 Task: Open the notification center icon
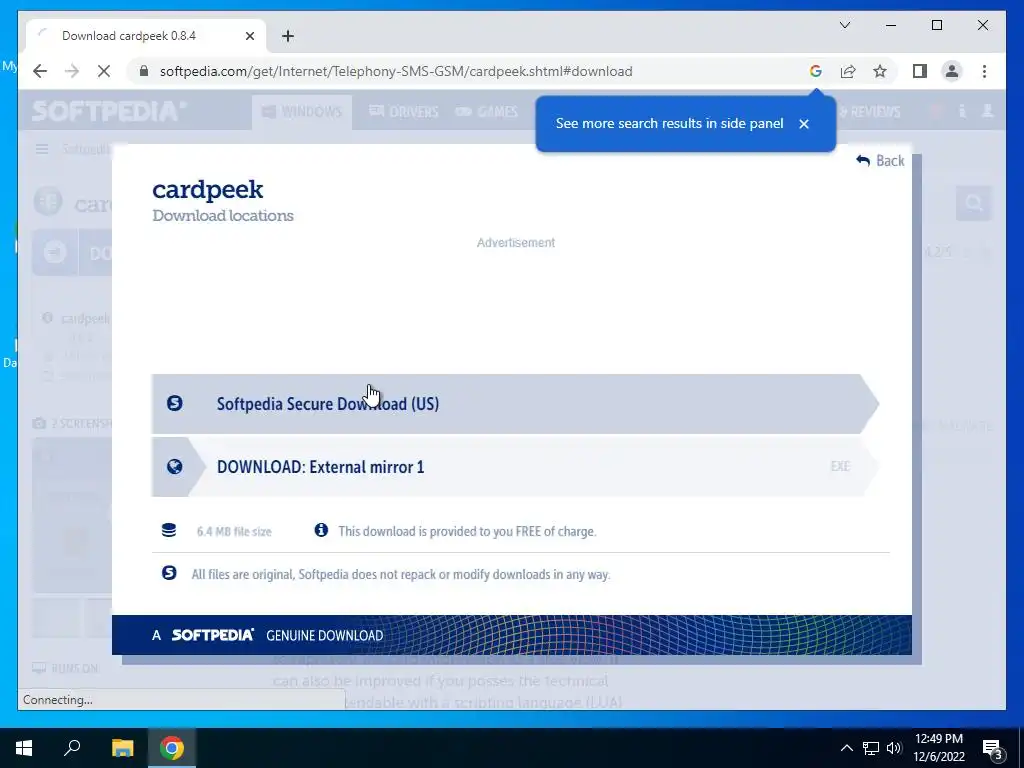(992, 748)
